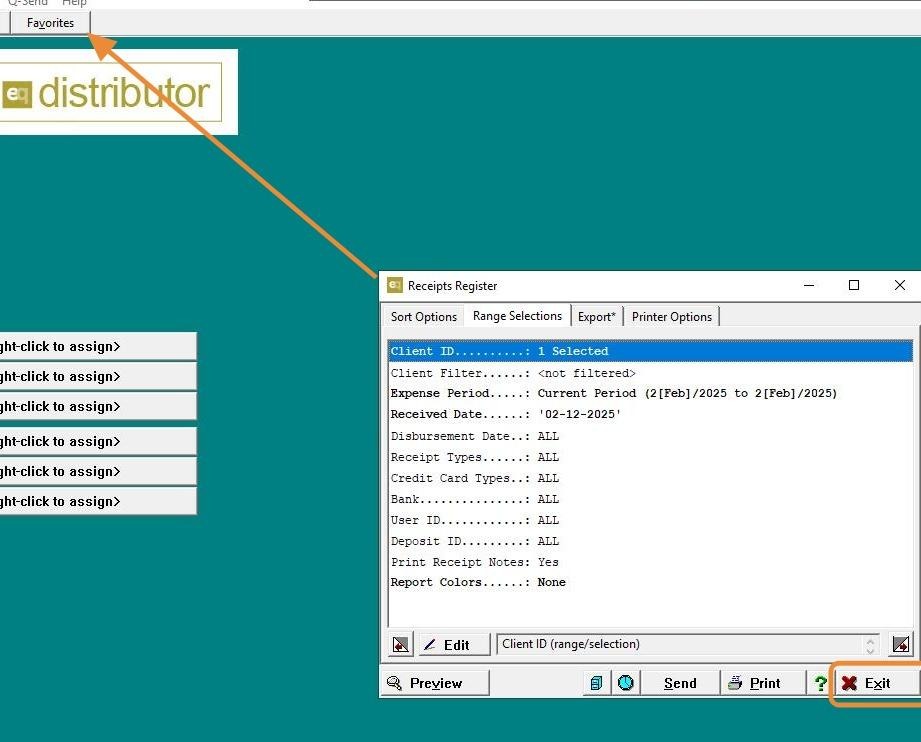This screenshot has height=742, width=921.
Task: Select the Deposit ID ALL row
Action: [651, 541]
